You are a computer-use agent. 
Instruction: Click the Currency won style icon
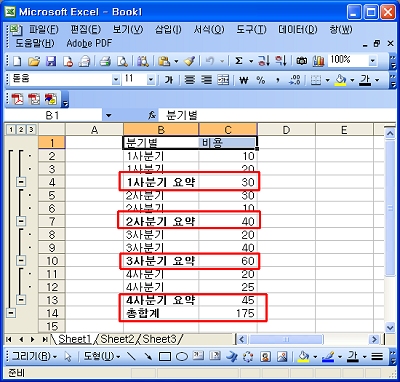(x=244, y=80)
